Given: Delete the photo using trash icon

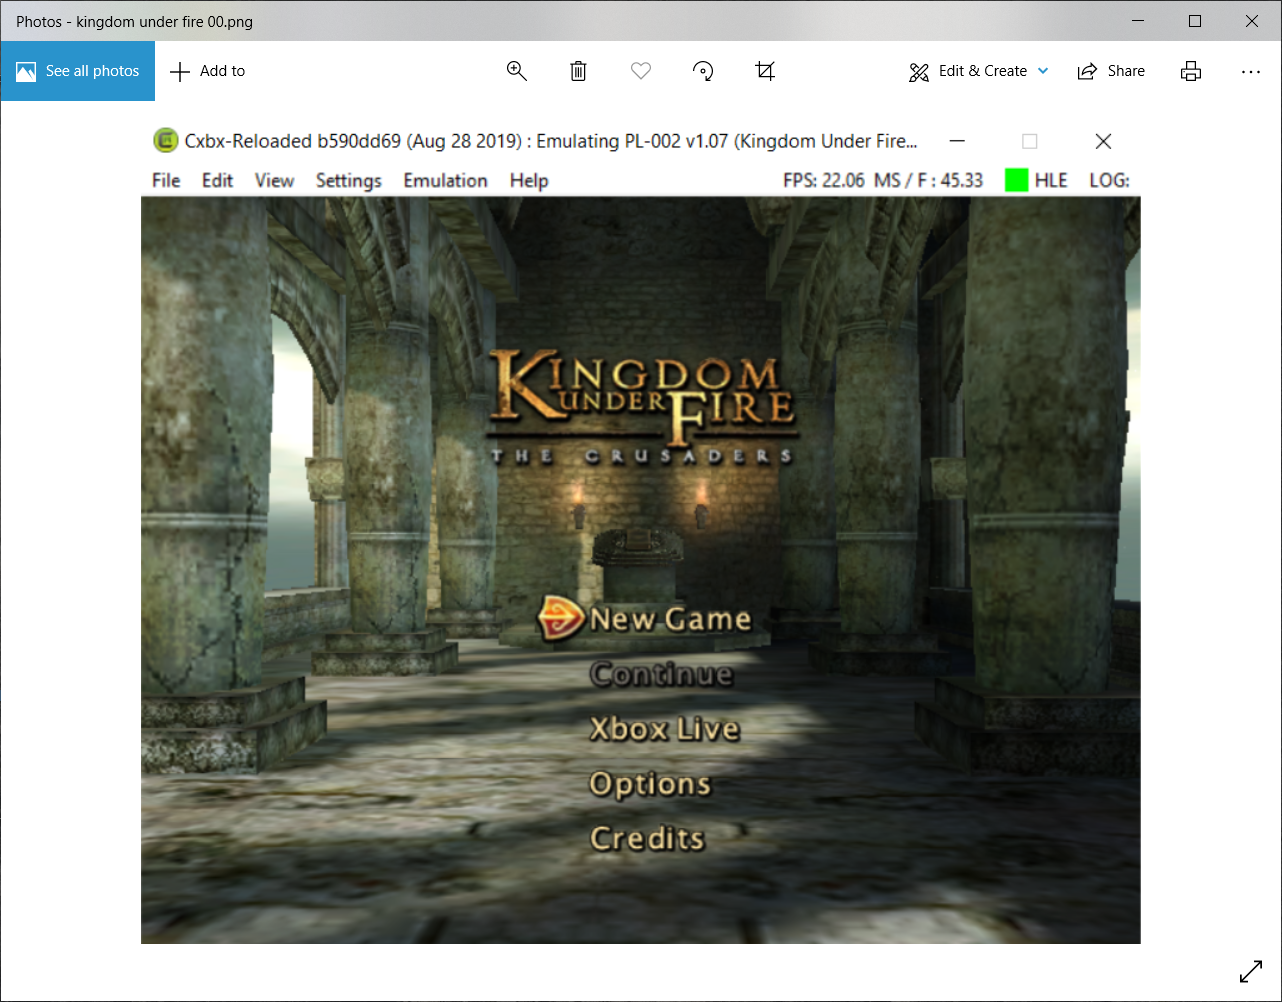Looking at the screenshot, I should click(x=578, y=71).
